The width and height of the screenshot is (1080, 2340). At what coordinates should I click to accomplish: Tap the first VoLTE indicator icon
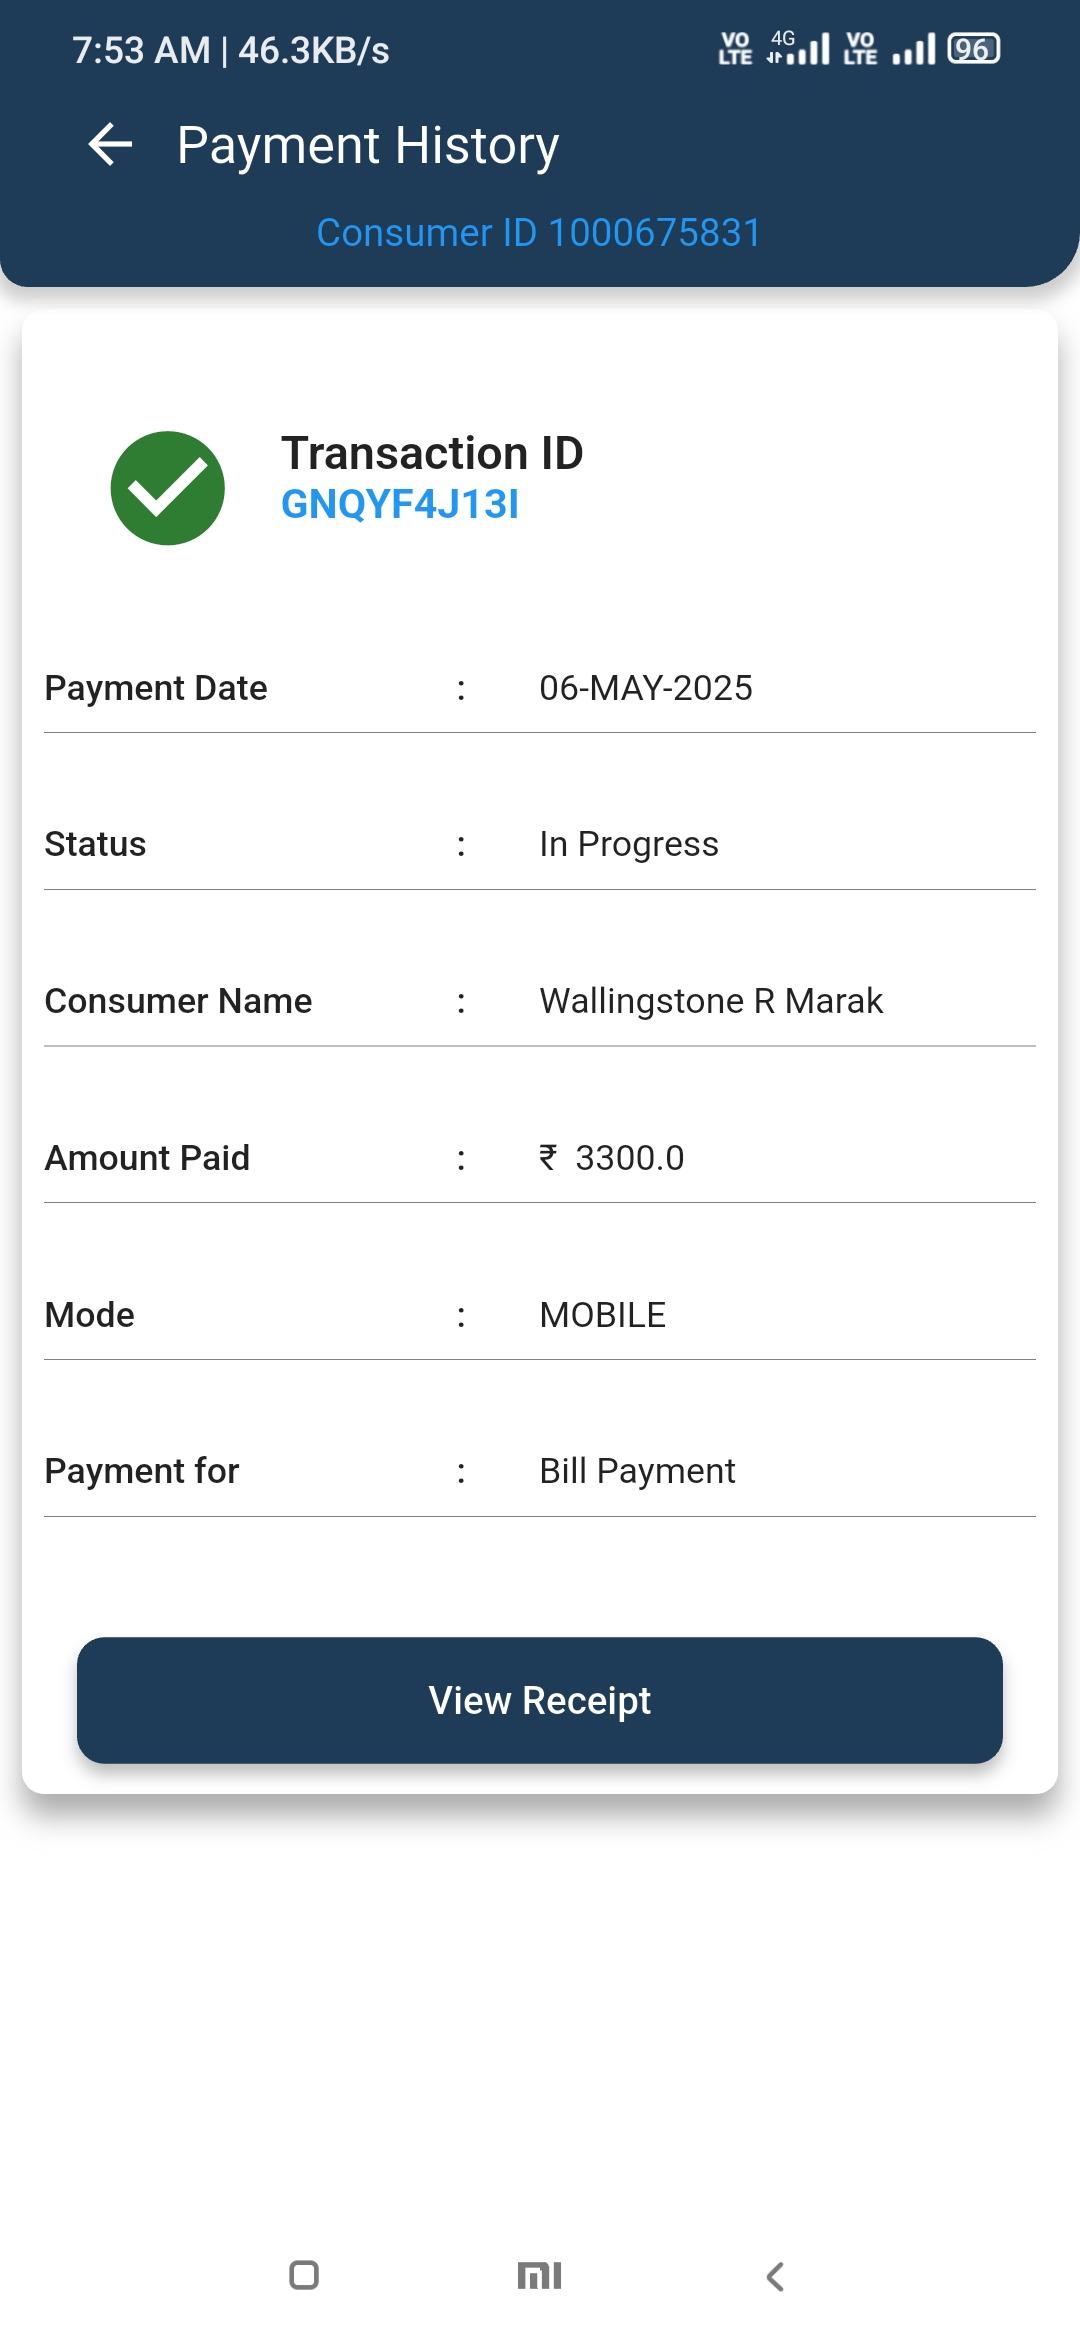pyautogui.click(x=736, y=48)
